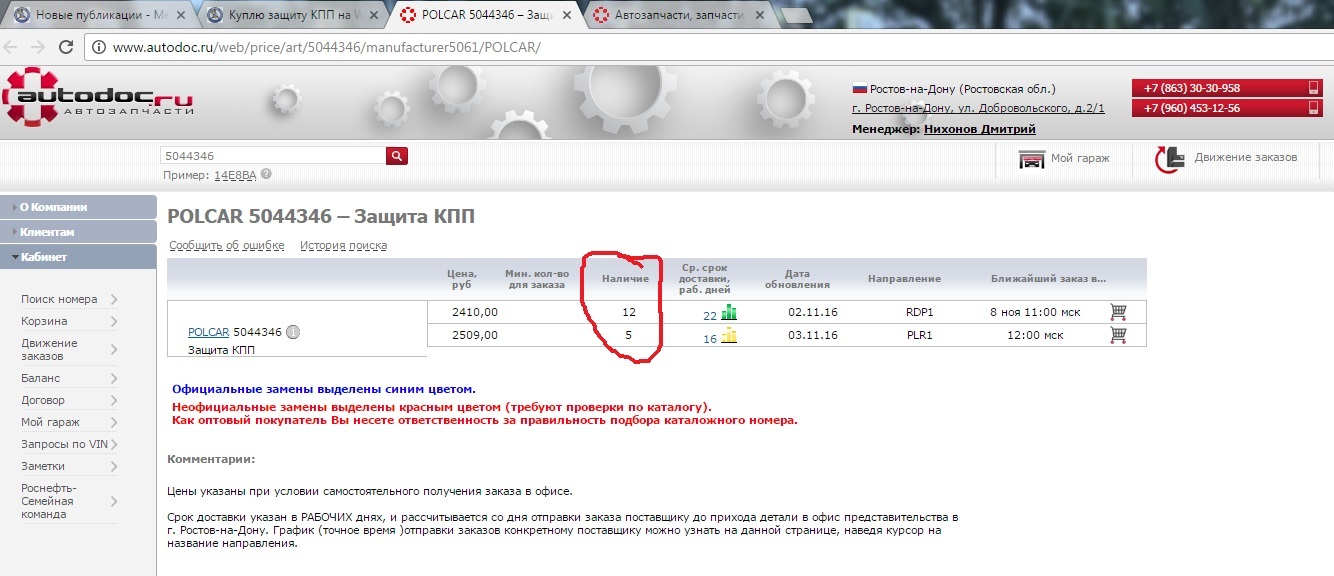Click the direction PLR1

919,335
